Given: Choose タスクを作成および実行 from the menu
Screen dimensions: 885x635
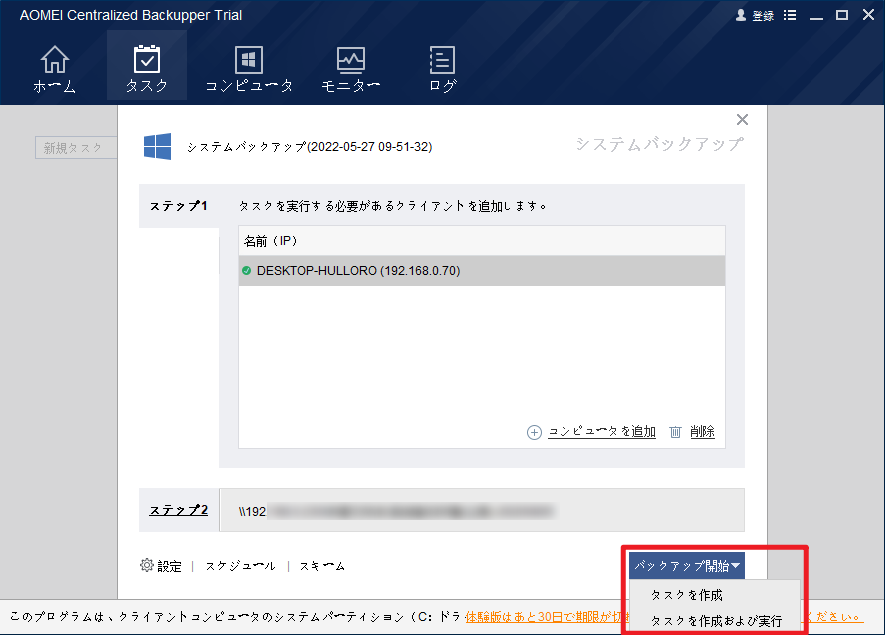Looking at the screenshot, I should [715, 621].
